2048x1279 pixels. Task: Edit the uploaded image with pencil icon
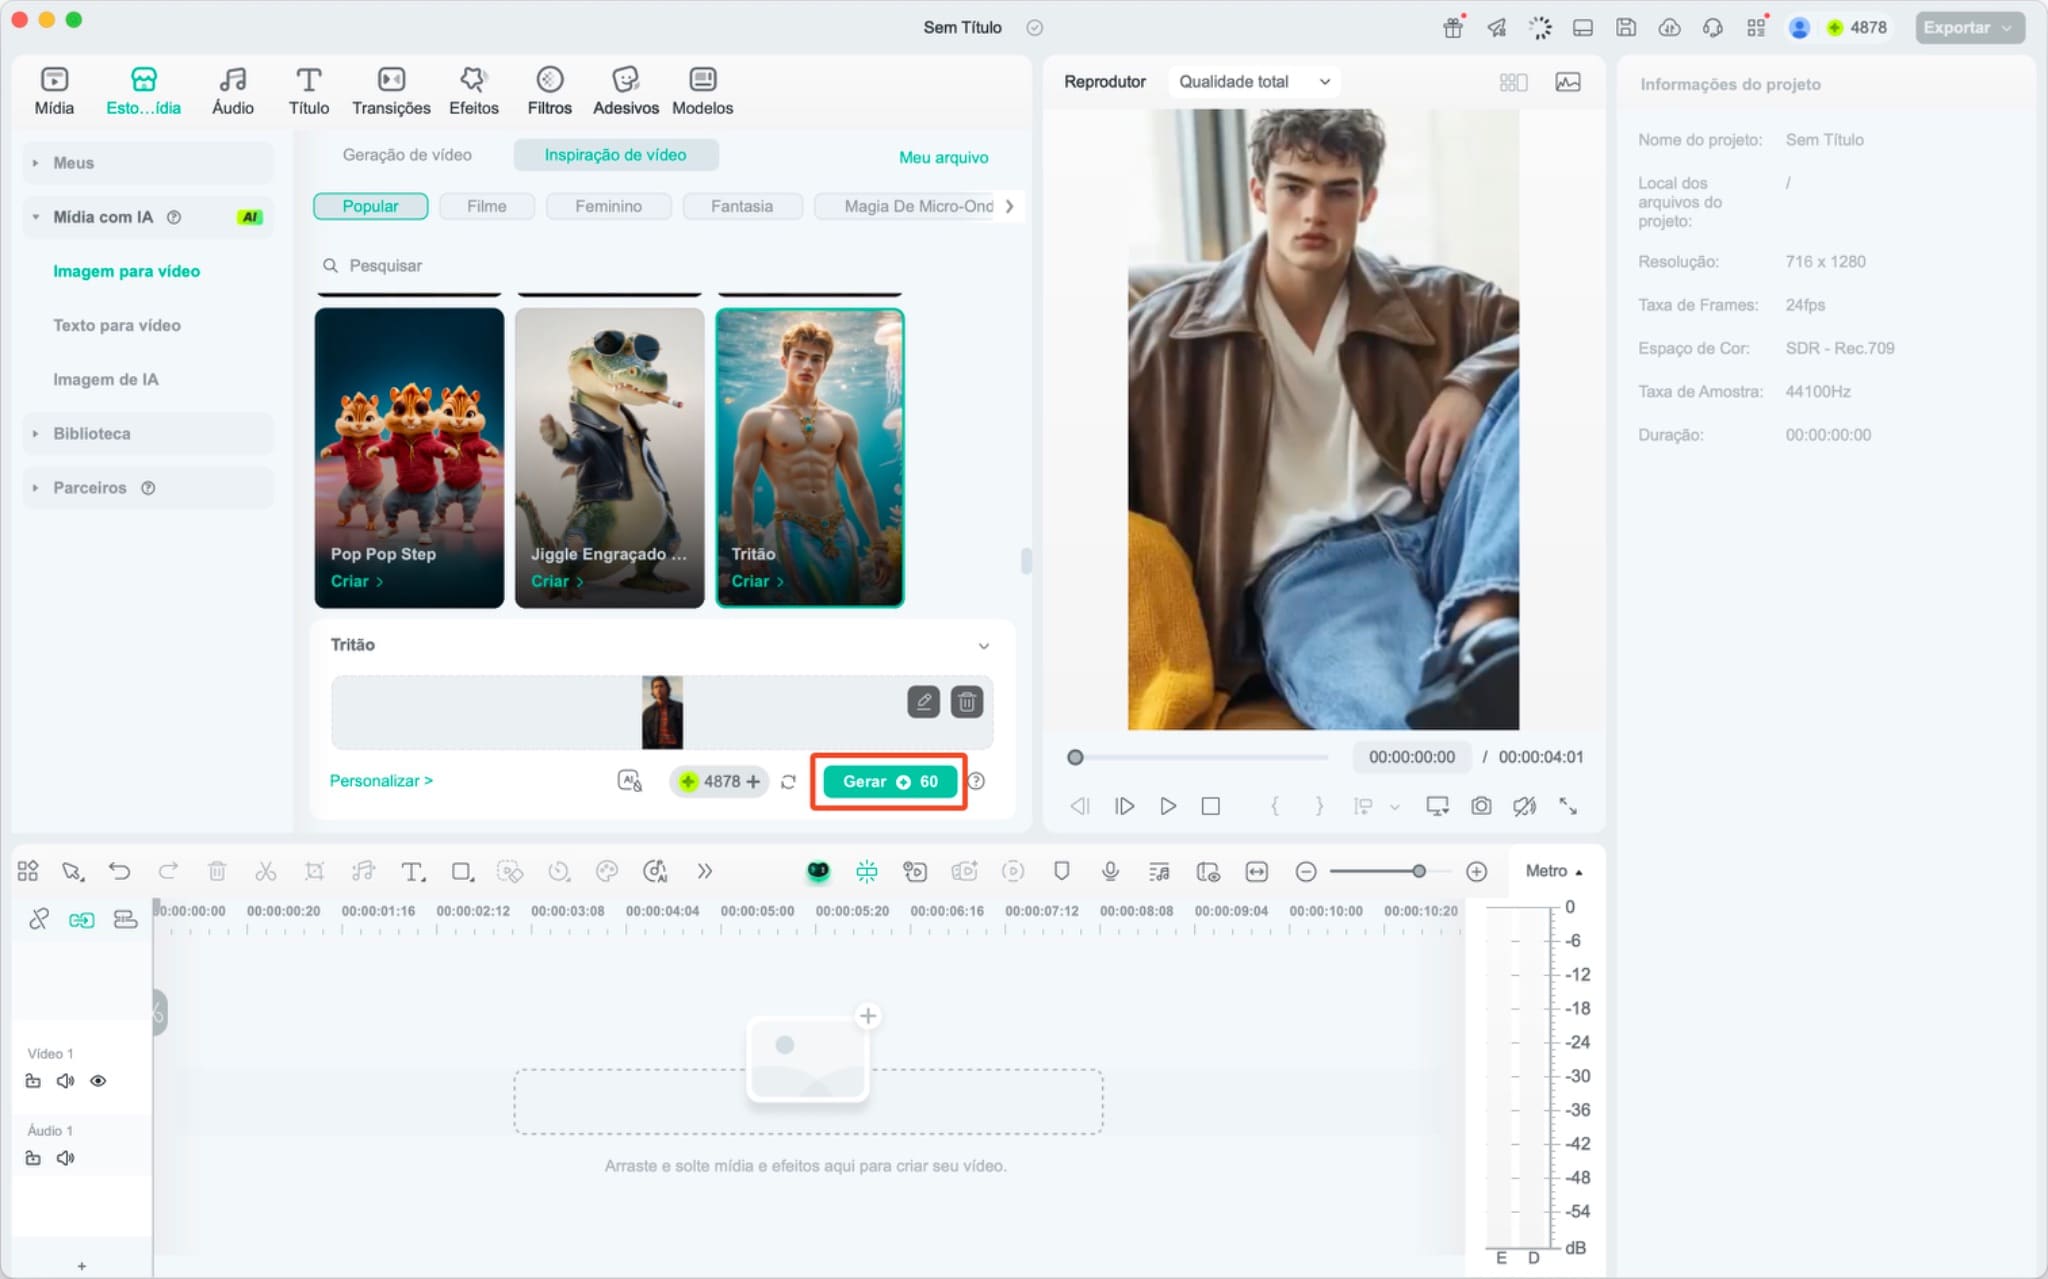click(923, 702)
